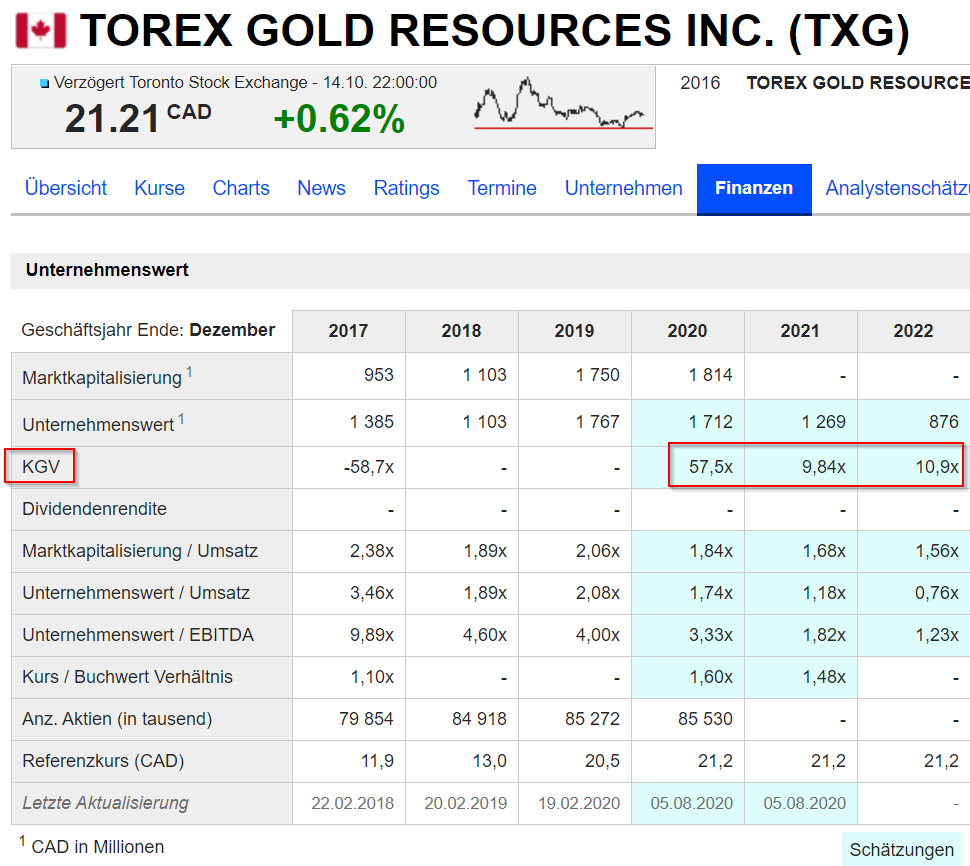Click the 2016 TOREX GOLD RESOURCES headline
The height and width of the screenshot is (866, 970).
[x=825, y=83]
